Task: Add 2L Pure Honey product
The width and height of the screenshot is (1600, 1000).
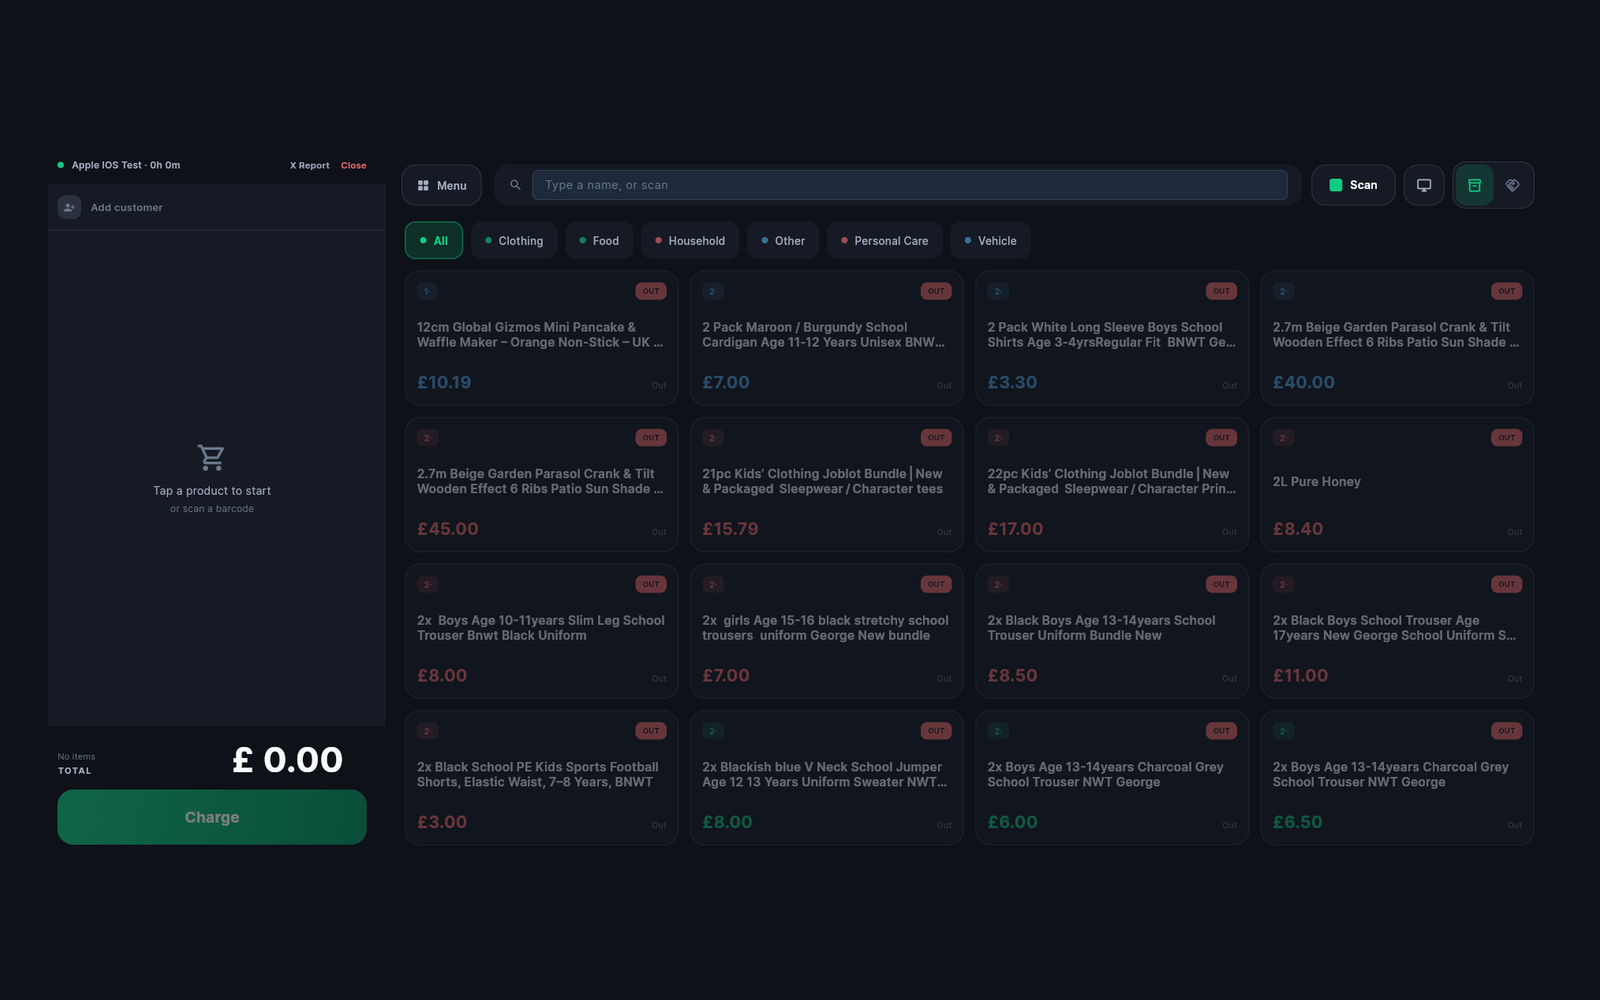Action: (1397, 484)
